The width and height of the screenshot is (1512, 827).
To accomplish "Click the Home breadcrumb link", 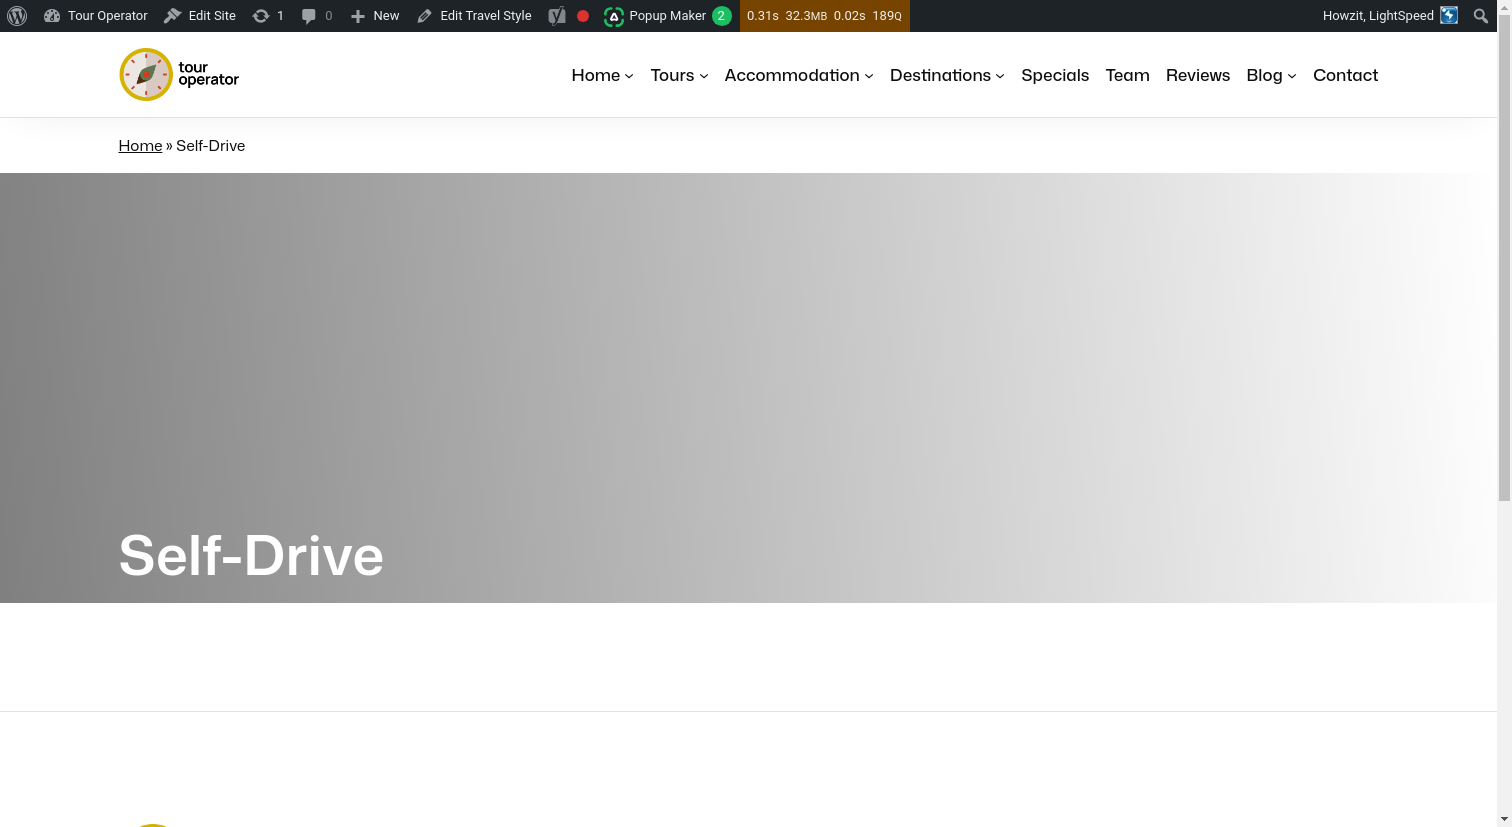I will point(140,145).
